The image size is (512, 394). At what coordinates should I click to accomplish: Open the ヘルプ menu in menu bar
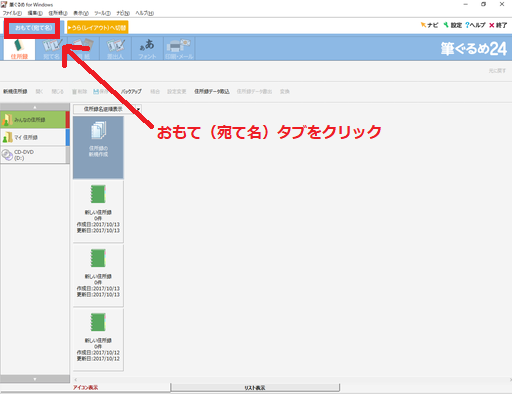(x=144, y=13)
